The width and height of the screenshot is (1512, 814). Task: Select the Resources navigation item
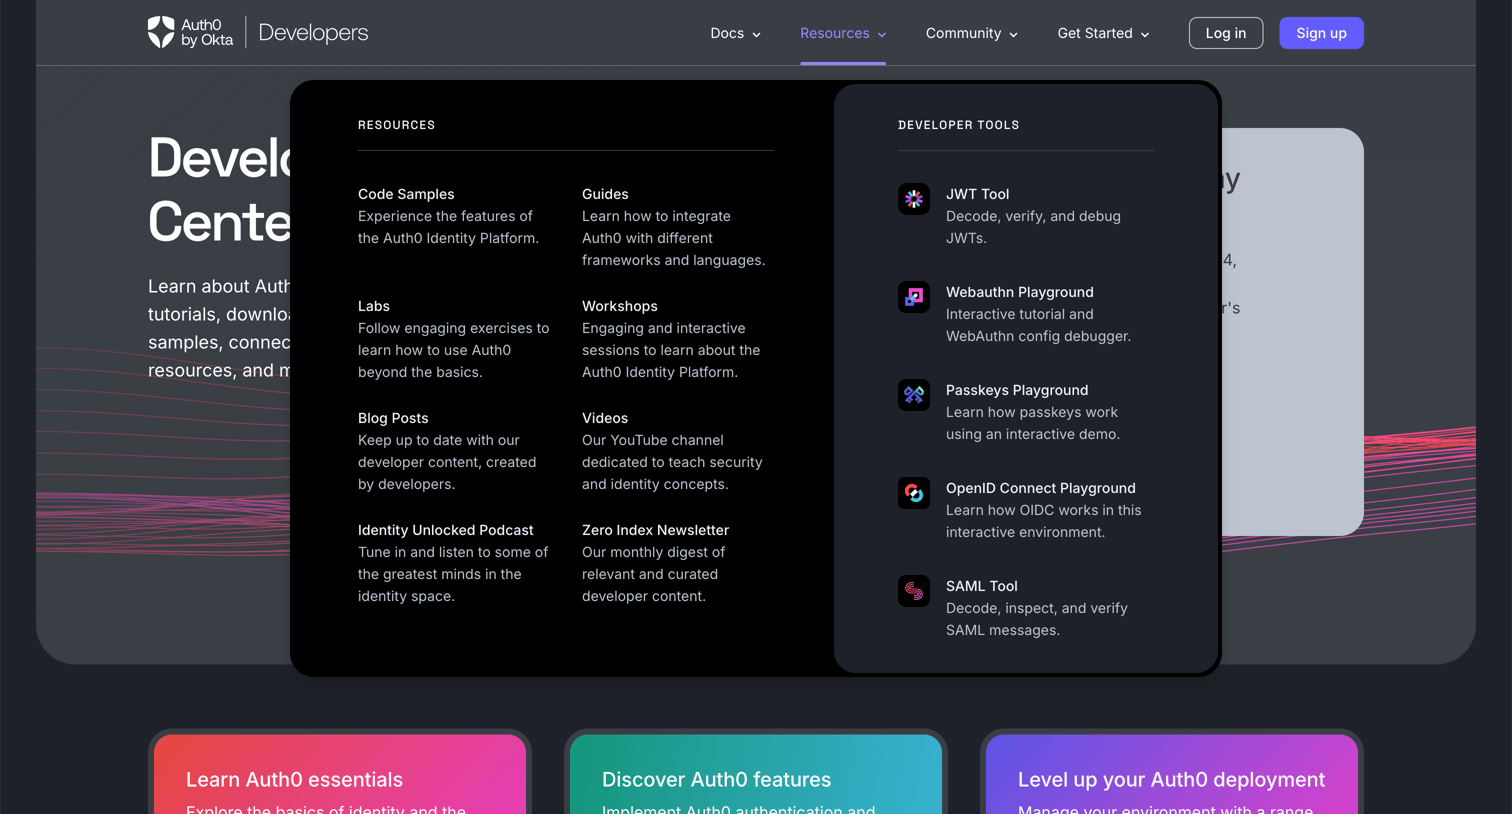(843, 33)
